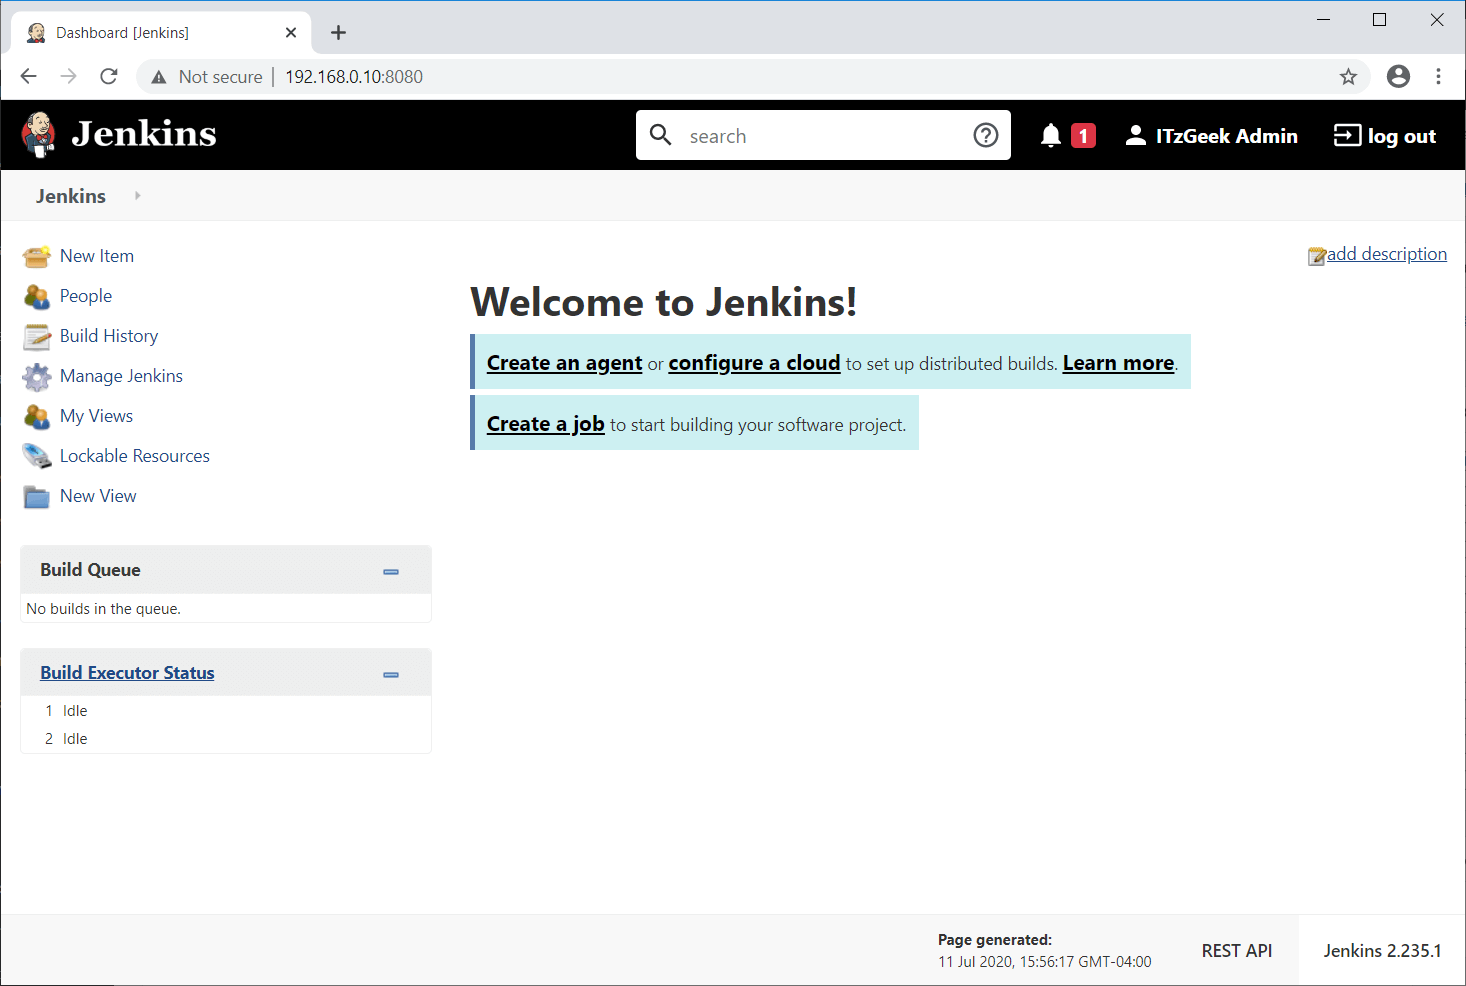The height and width of the screenshot is (986, 1466).
Task: Open the People page
Action: 86,296
